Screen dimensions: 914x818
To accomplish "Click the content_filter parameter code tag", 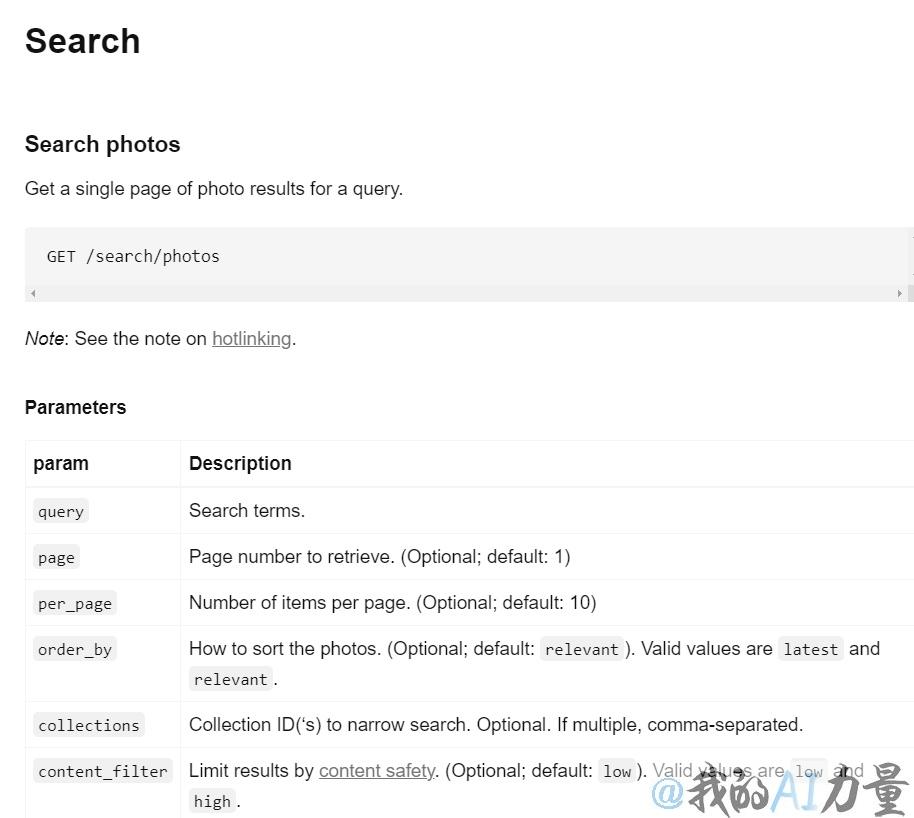I will [x=103, y=771].
